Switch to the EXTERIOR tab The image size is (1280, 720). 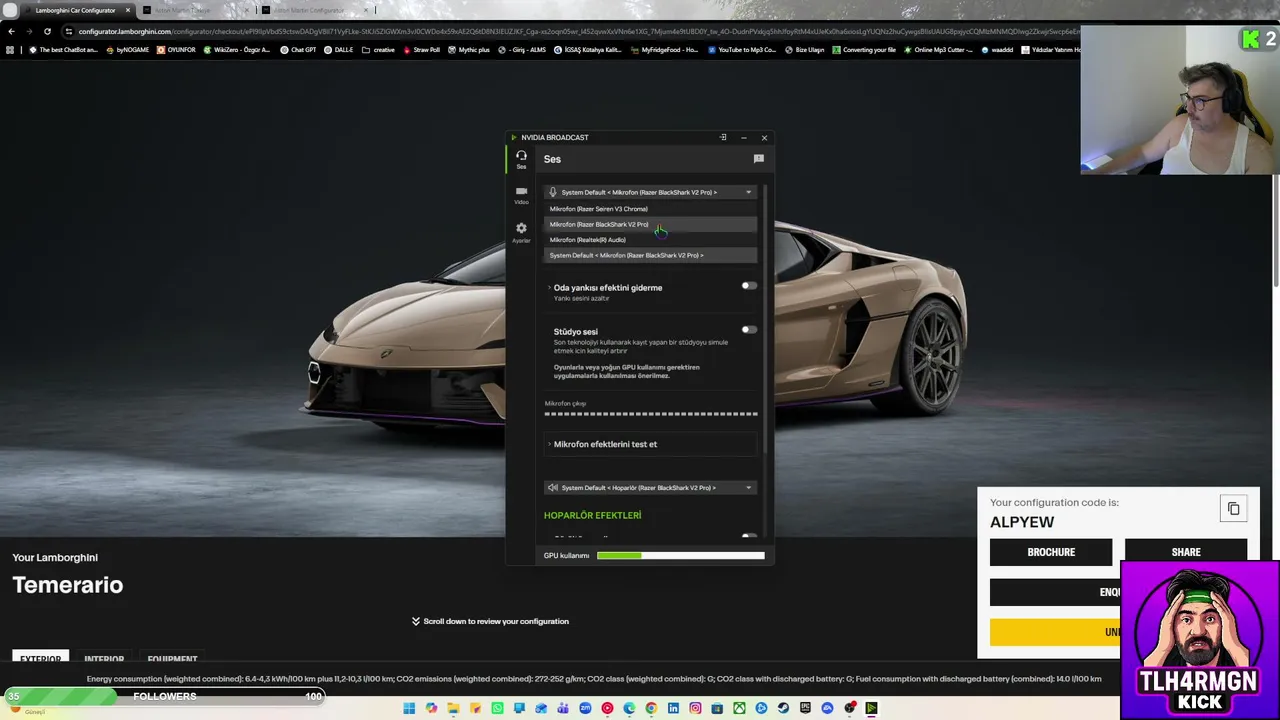coord(41,658)
